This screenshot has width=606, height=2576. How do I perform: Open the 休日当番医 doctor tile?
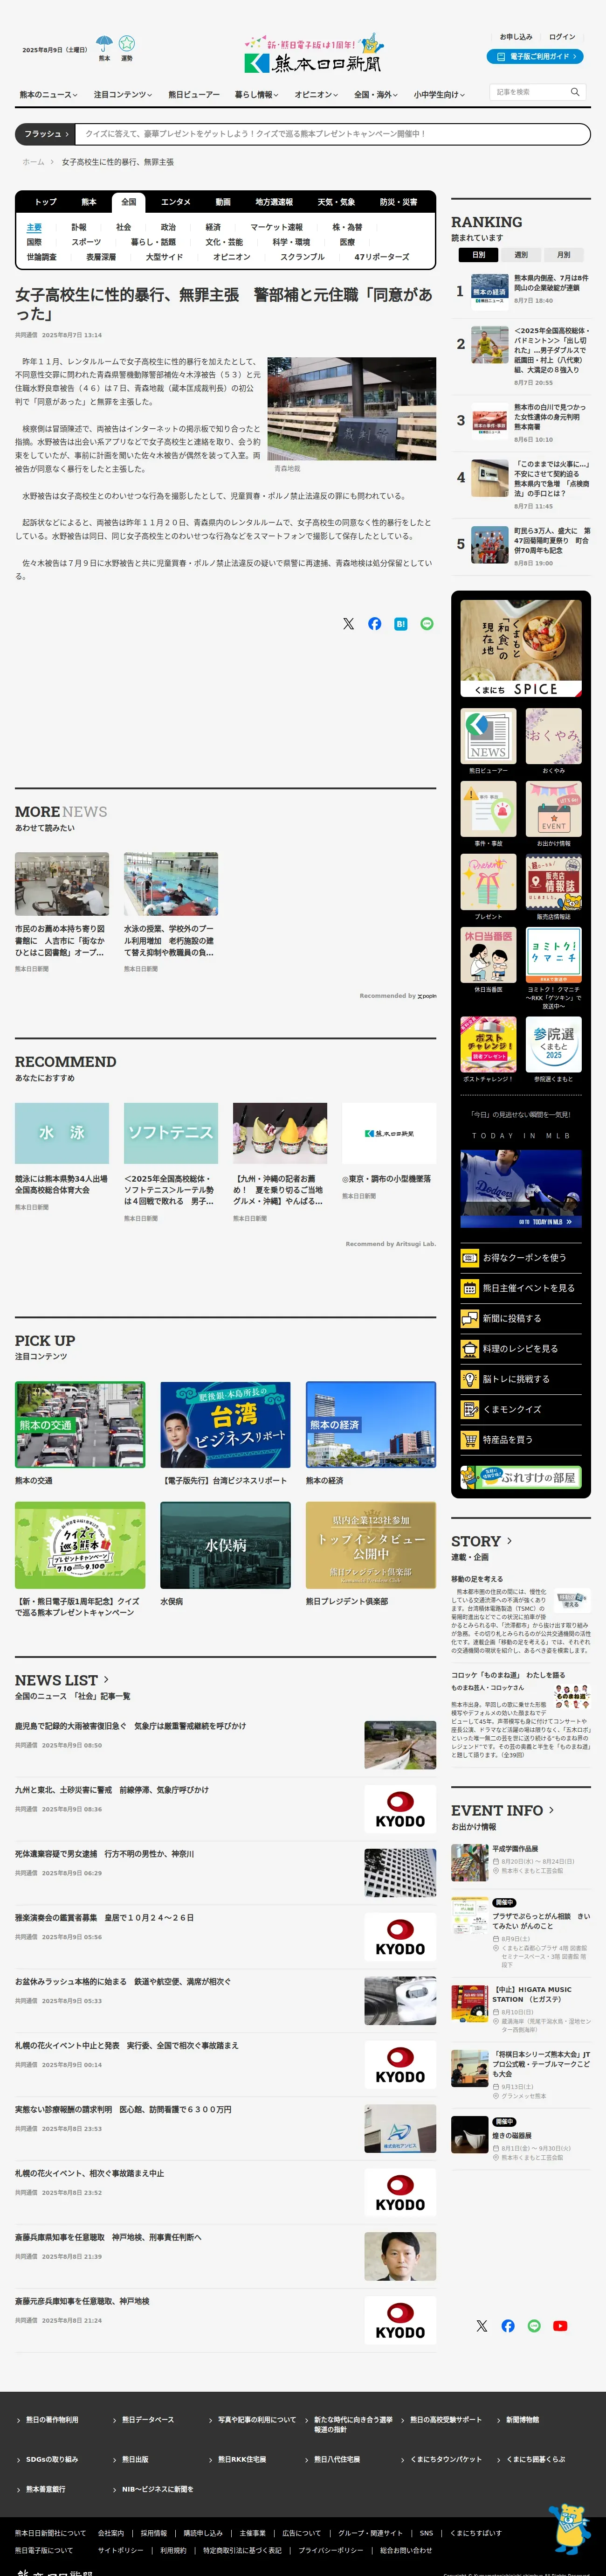488,955
